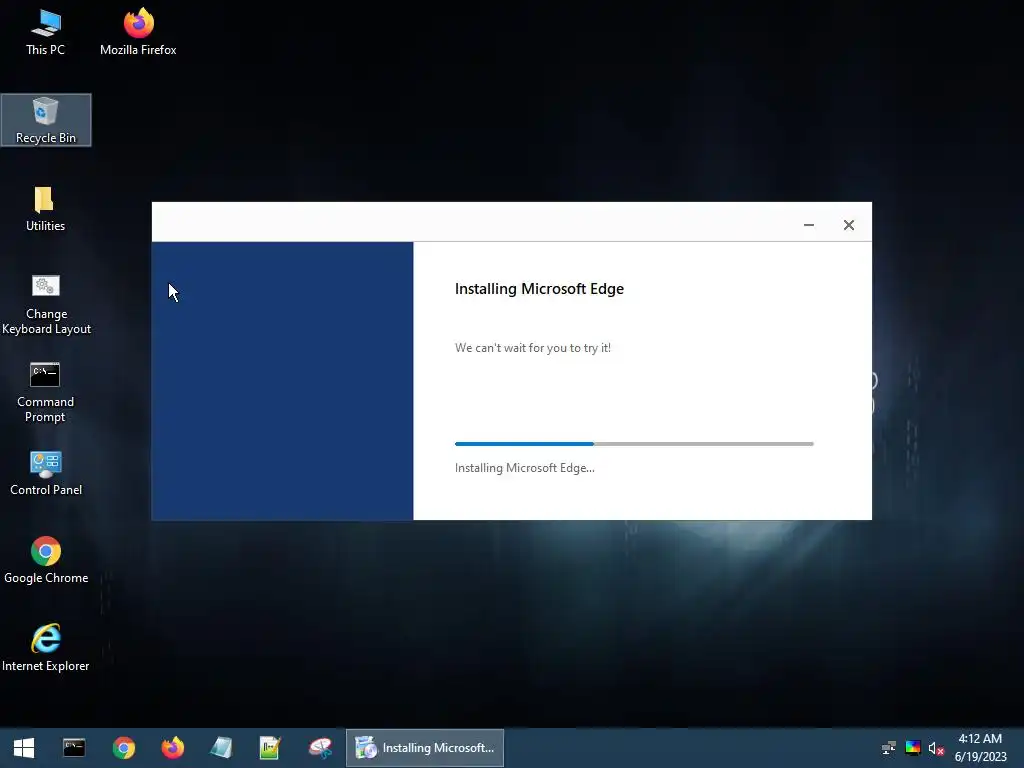Select the Google Chrome desktop shortcut
This screenshot has height=768, width=1024.
46,560
